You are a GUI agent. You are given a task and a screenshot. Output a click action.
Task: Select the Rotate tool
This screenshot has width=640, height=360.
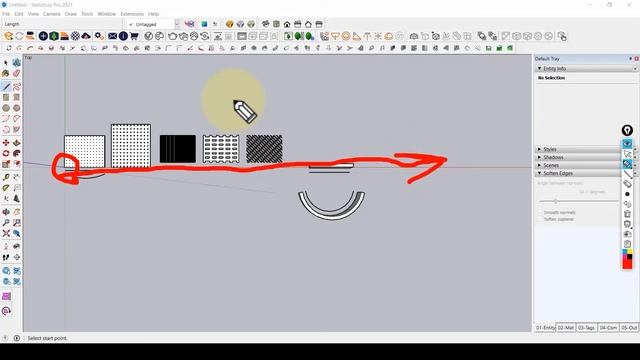pos(6,153)
